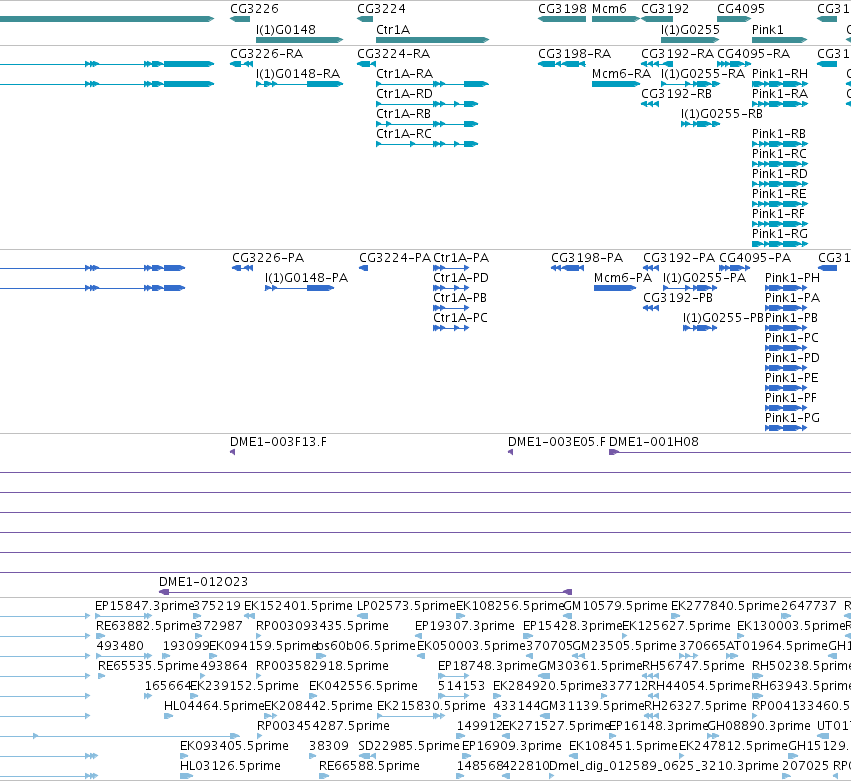Select the Pink1-RG transcript label
This screenshot has height=781, width=851.
pos(780,234)
